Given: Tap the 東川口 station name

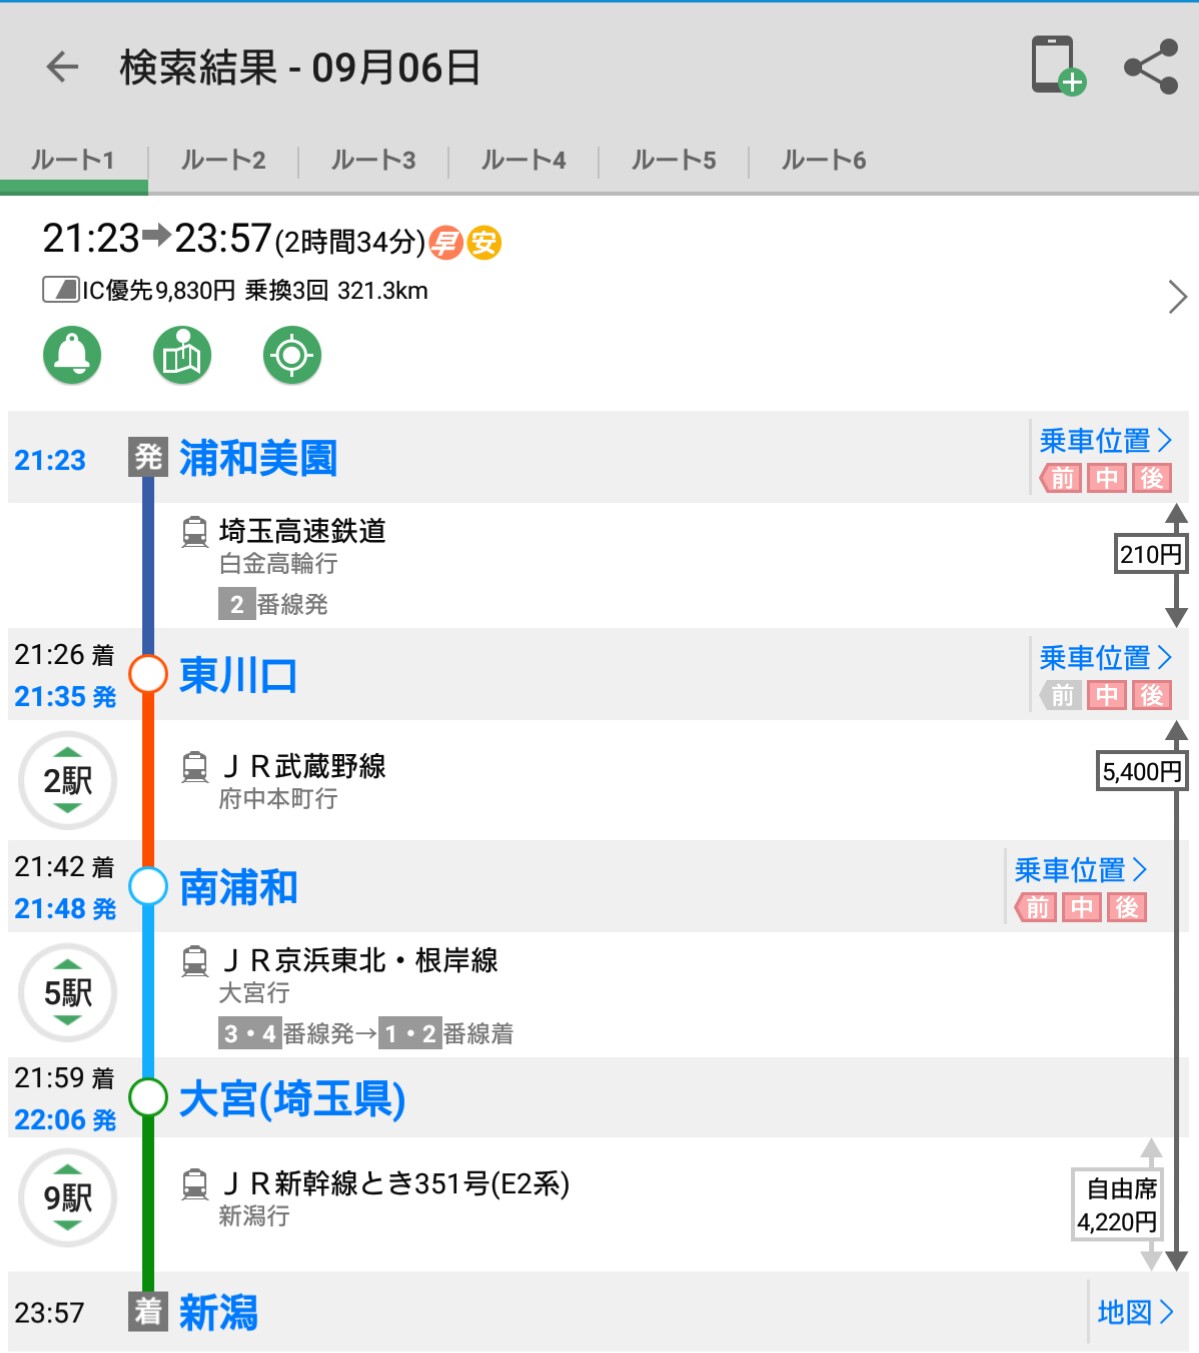Looking at the screenshot, I should 238,676.
